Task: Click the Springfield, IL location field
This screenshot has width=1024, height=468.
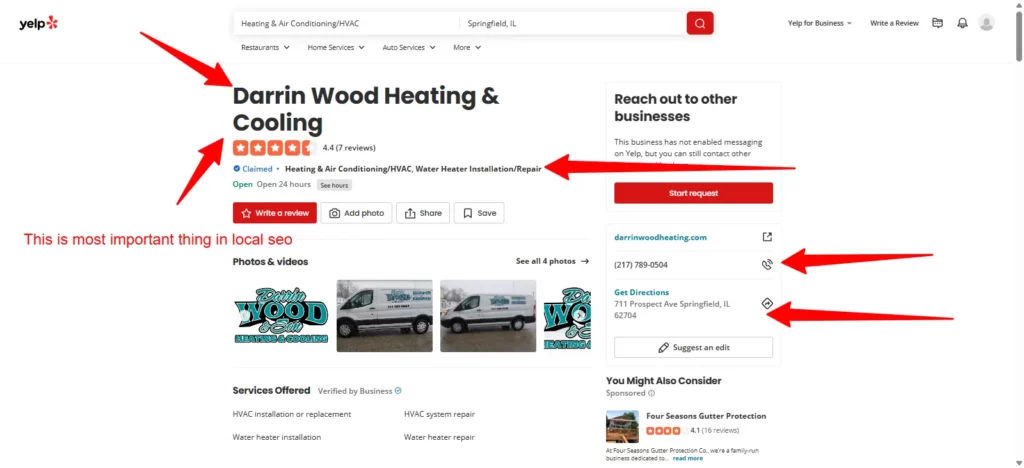Action: tap(570, 23)
